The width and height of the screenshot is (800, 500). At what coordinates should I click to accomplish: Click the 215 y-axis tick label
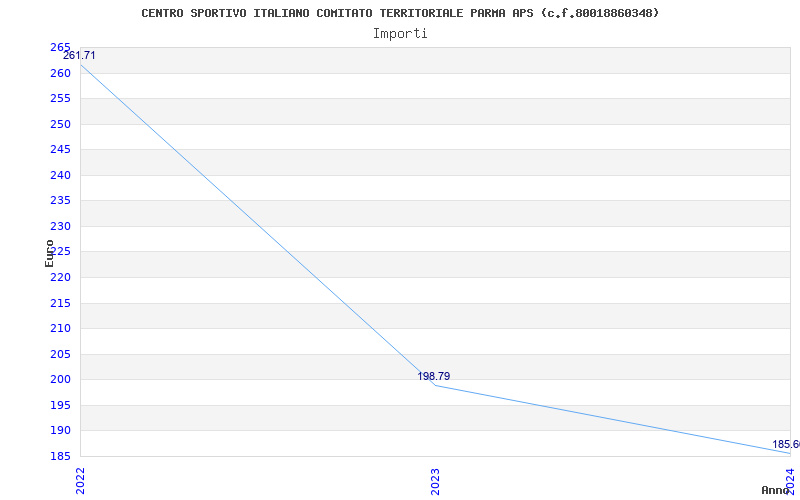coord(60,304)
